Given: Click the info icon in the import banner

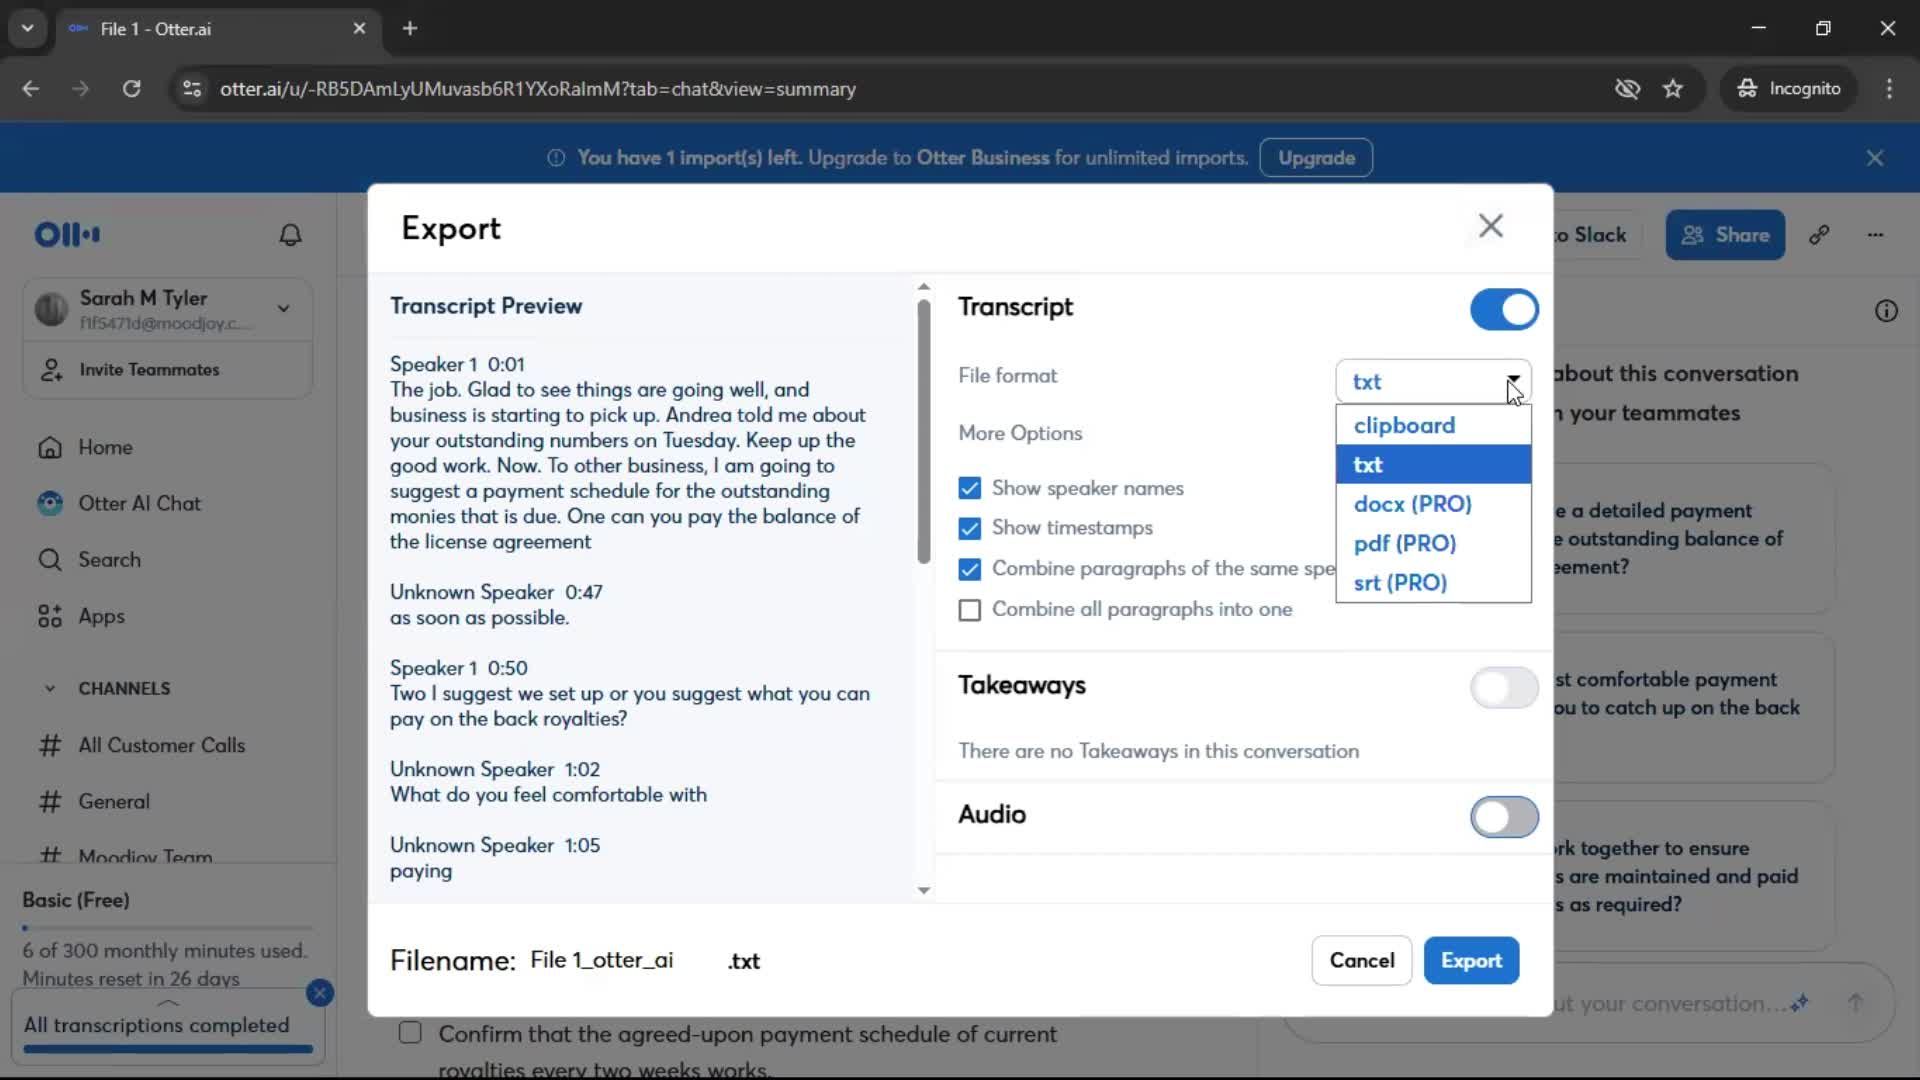Looking at the screenshot, I should [556, 158].
